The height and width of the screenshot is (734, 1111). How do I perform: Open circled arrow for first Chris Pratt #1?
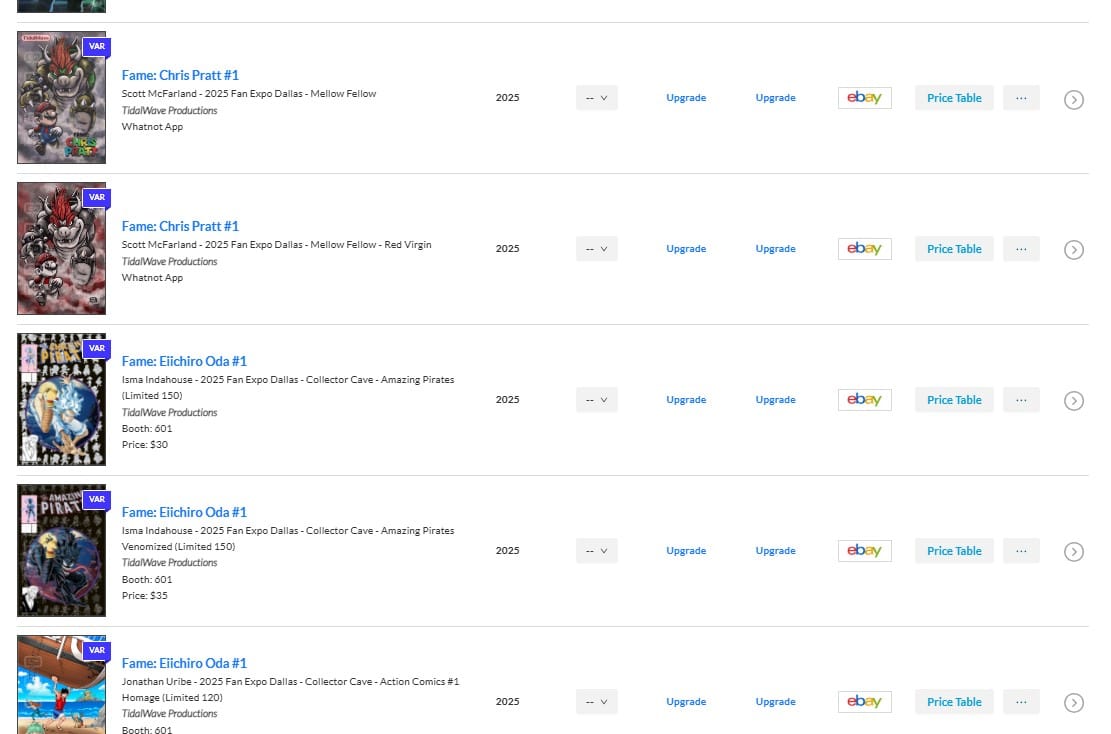(x=1073, y=99)
